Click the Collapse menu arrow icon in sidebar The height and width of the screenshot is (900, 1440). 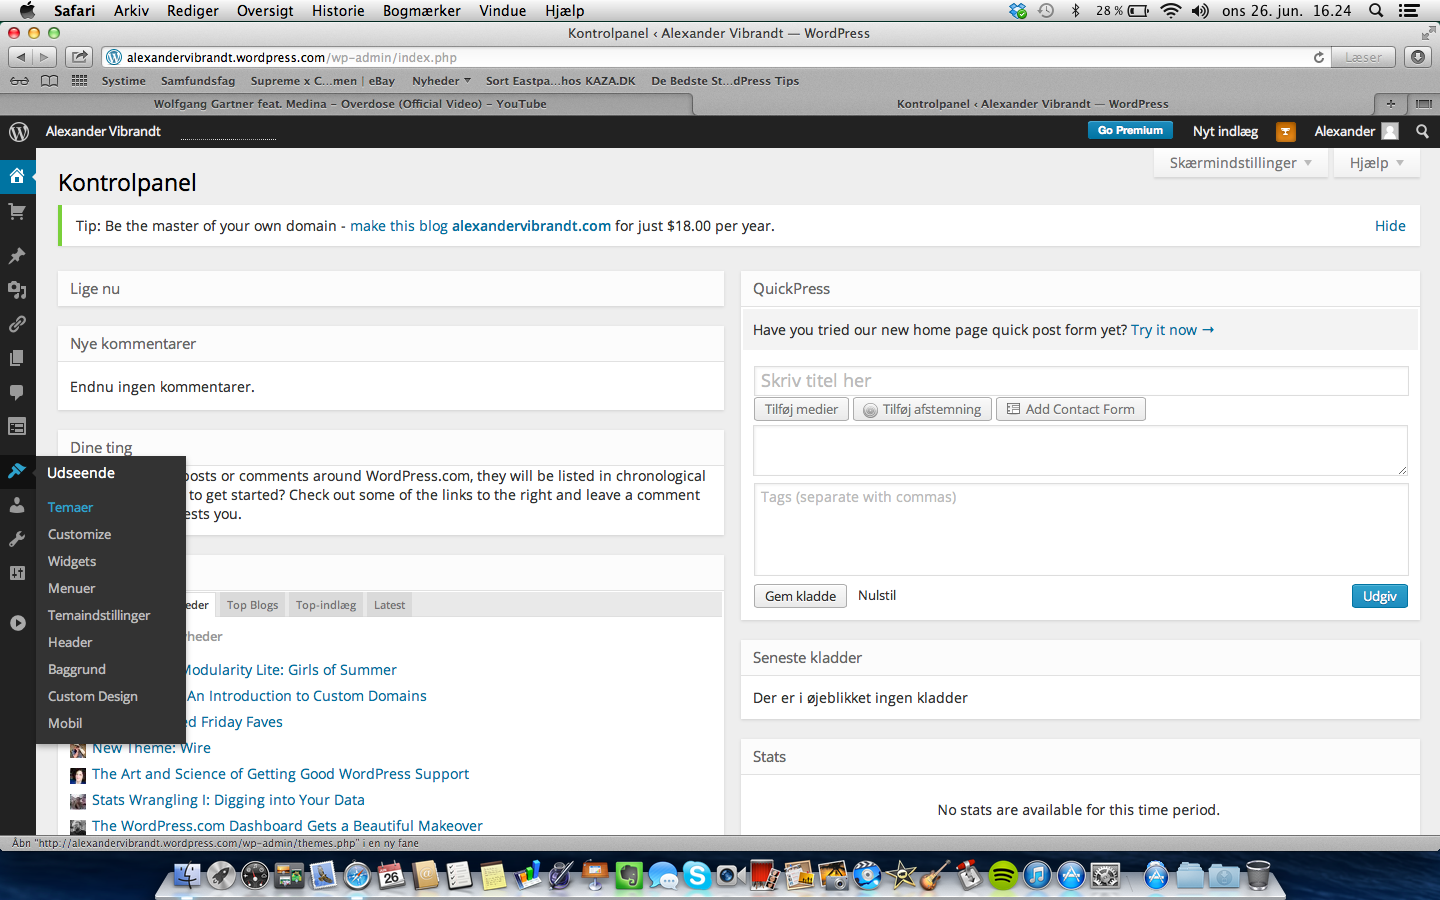17,623
